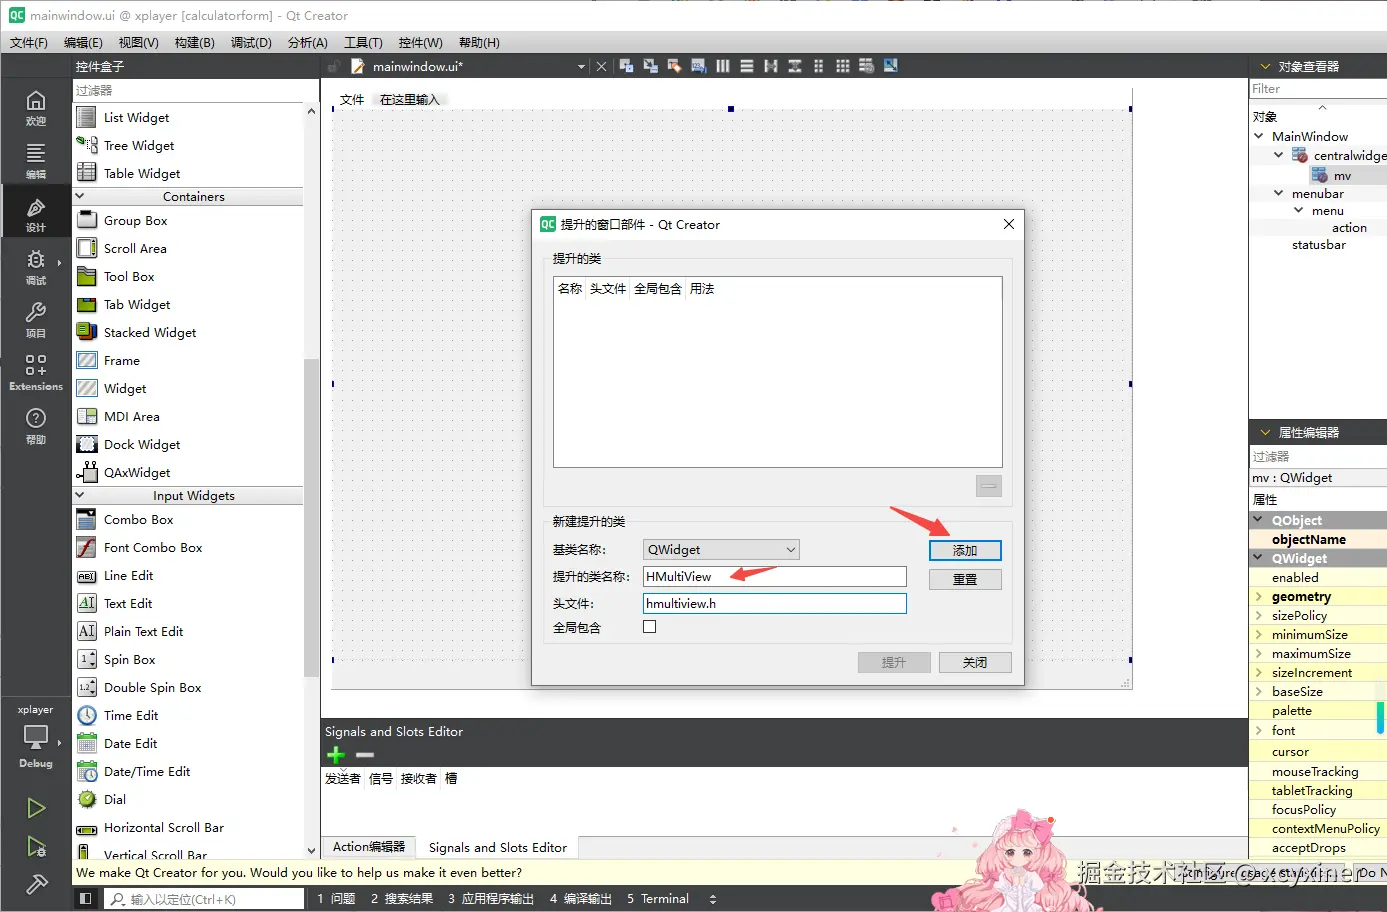Add new signal-slot connection with plus

tap(336, 755)
